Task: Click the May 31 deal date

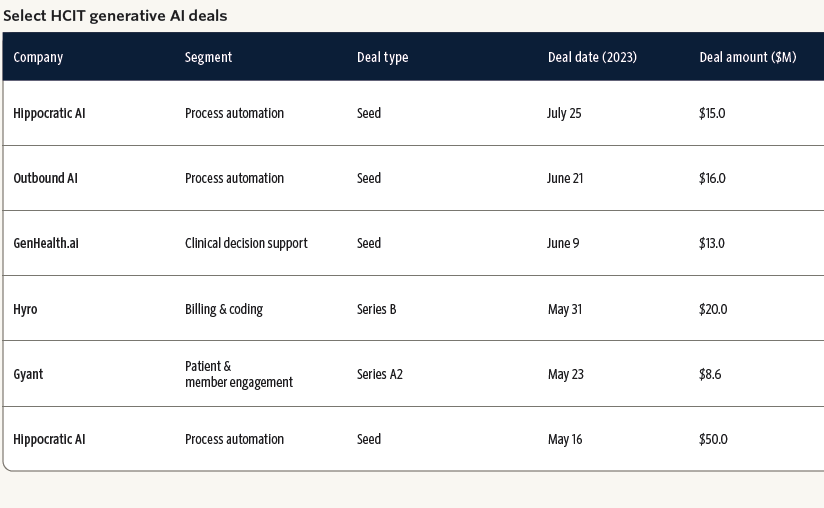Action: [x=565, y=309]
